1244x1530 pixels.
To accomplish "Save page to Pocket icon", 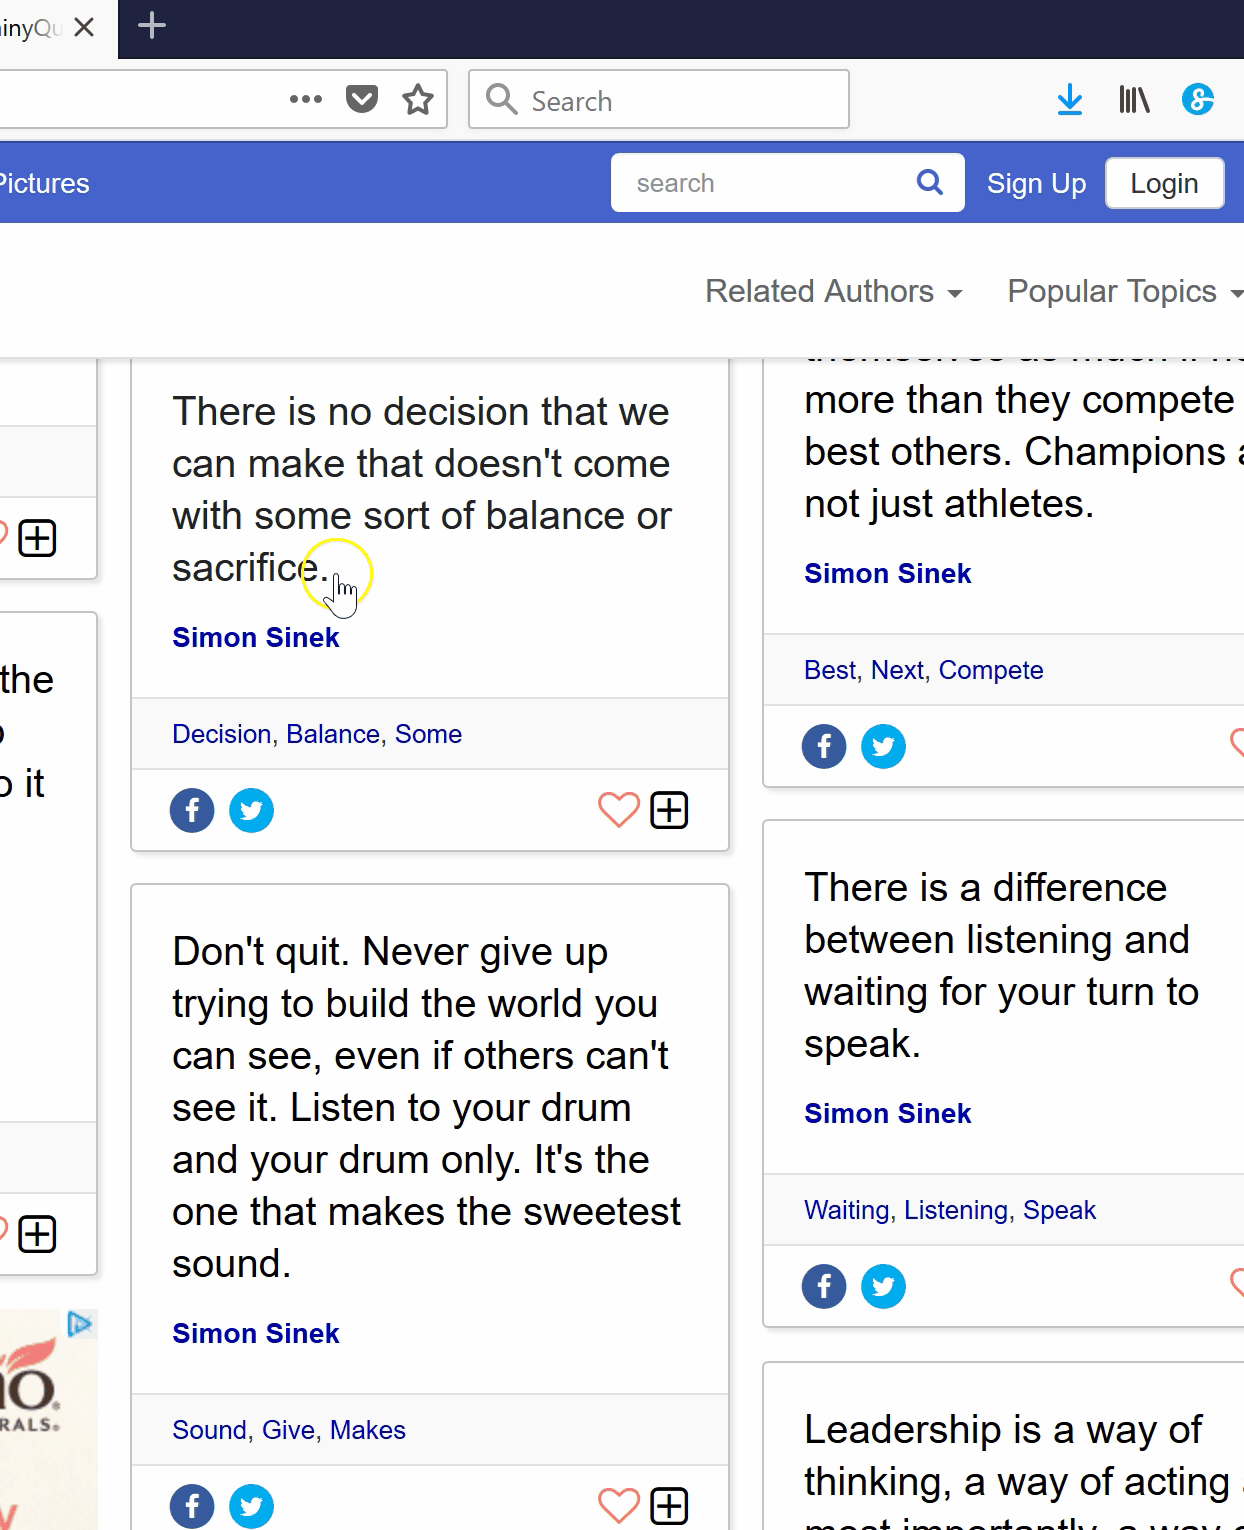I will 362,99.
